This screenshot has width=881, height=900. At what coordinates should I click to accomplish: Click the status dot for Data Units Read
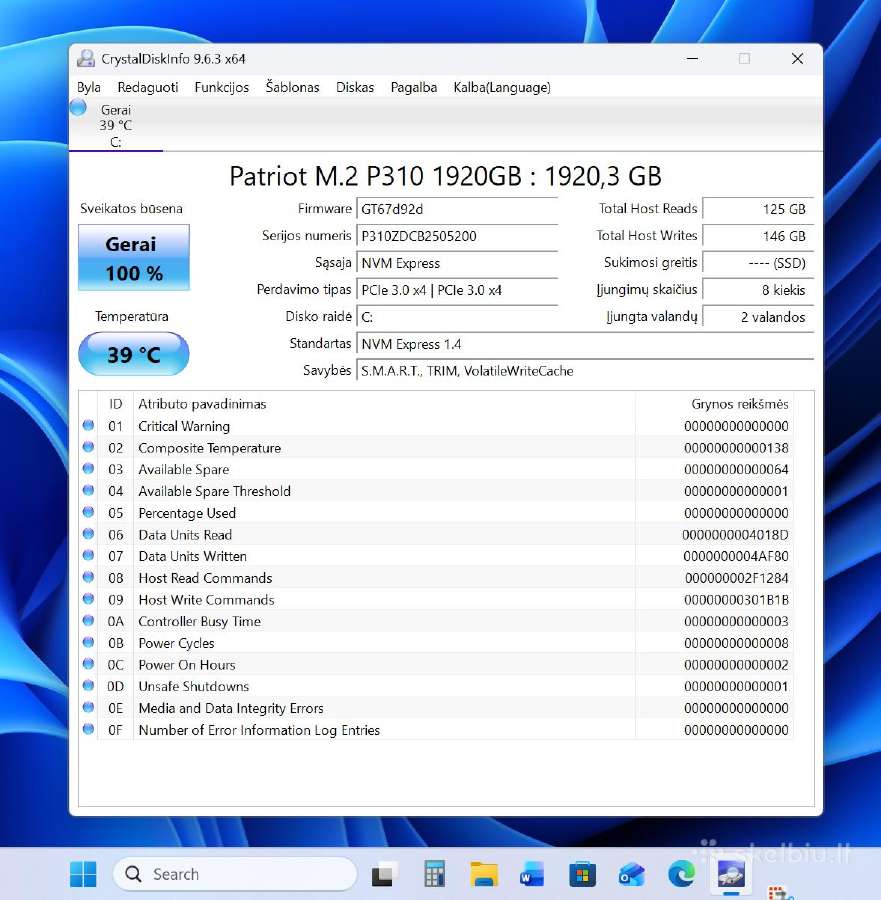pyautogui.click(x=88, y=534)
